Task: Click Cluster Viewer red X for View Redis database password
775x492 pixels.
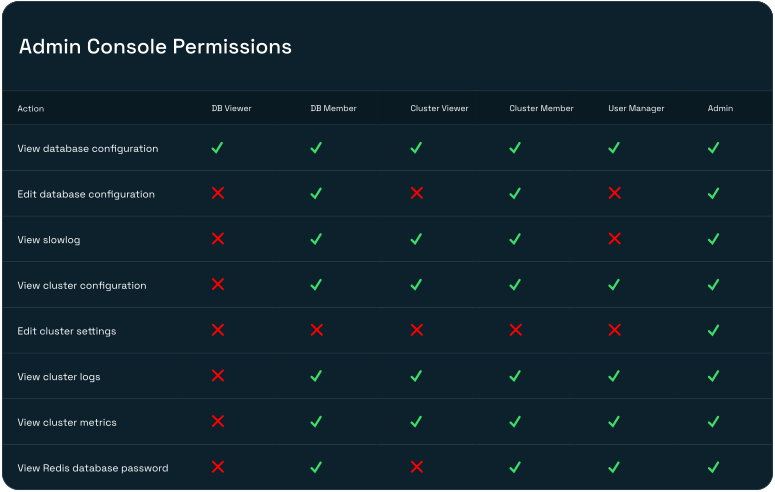Action: tap(416, 467)
